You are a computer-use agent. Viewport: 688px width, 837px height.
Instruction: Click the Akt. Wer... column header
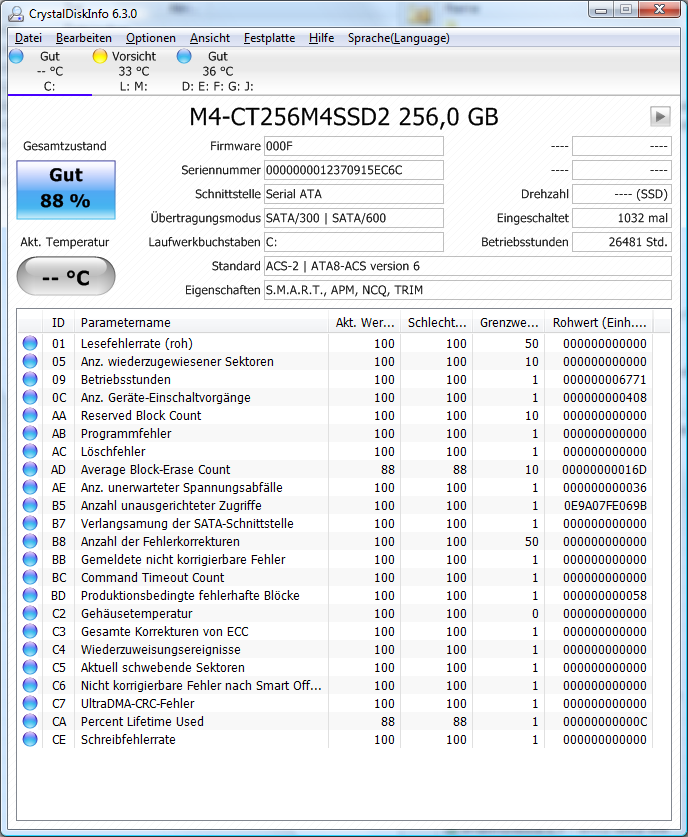tap(364, 322)
